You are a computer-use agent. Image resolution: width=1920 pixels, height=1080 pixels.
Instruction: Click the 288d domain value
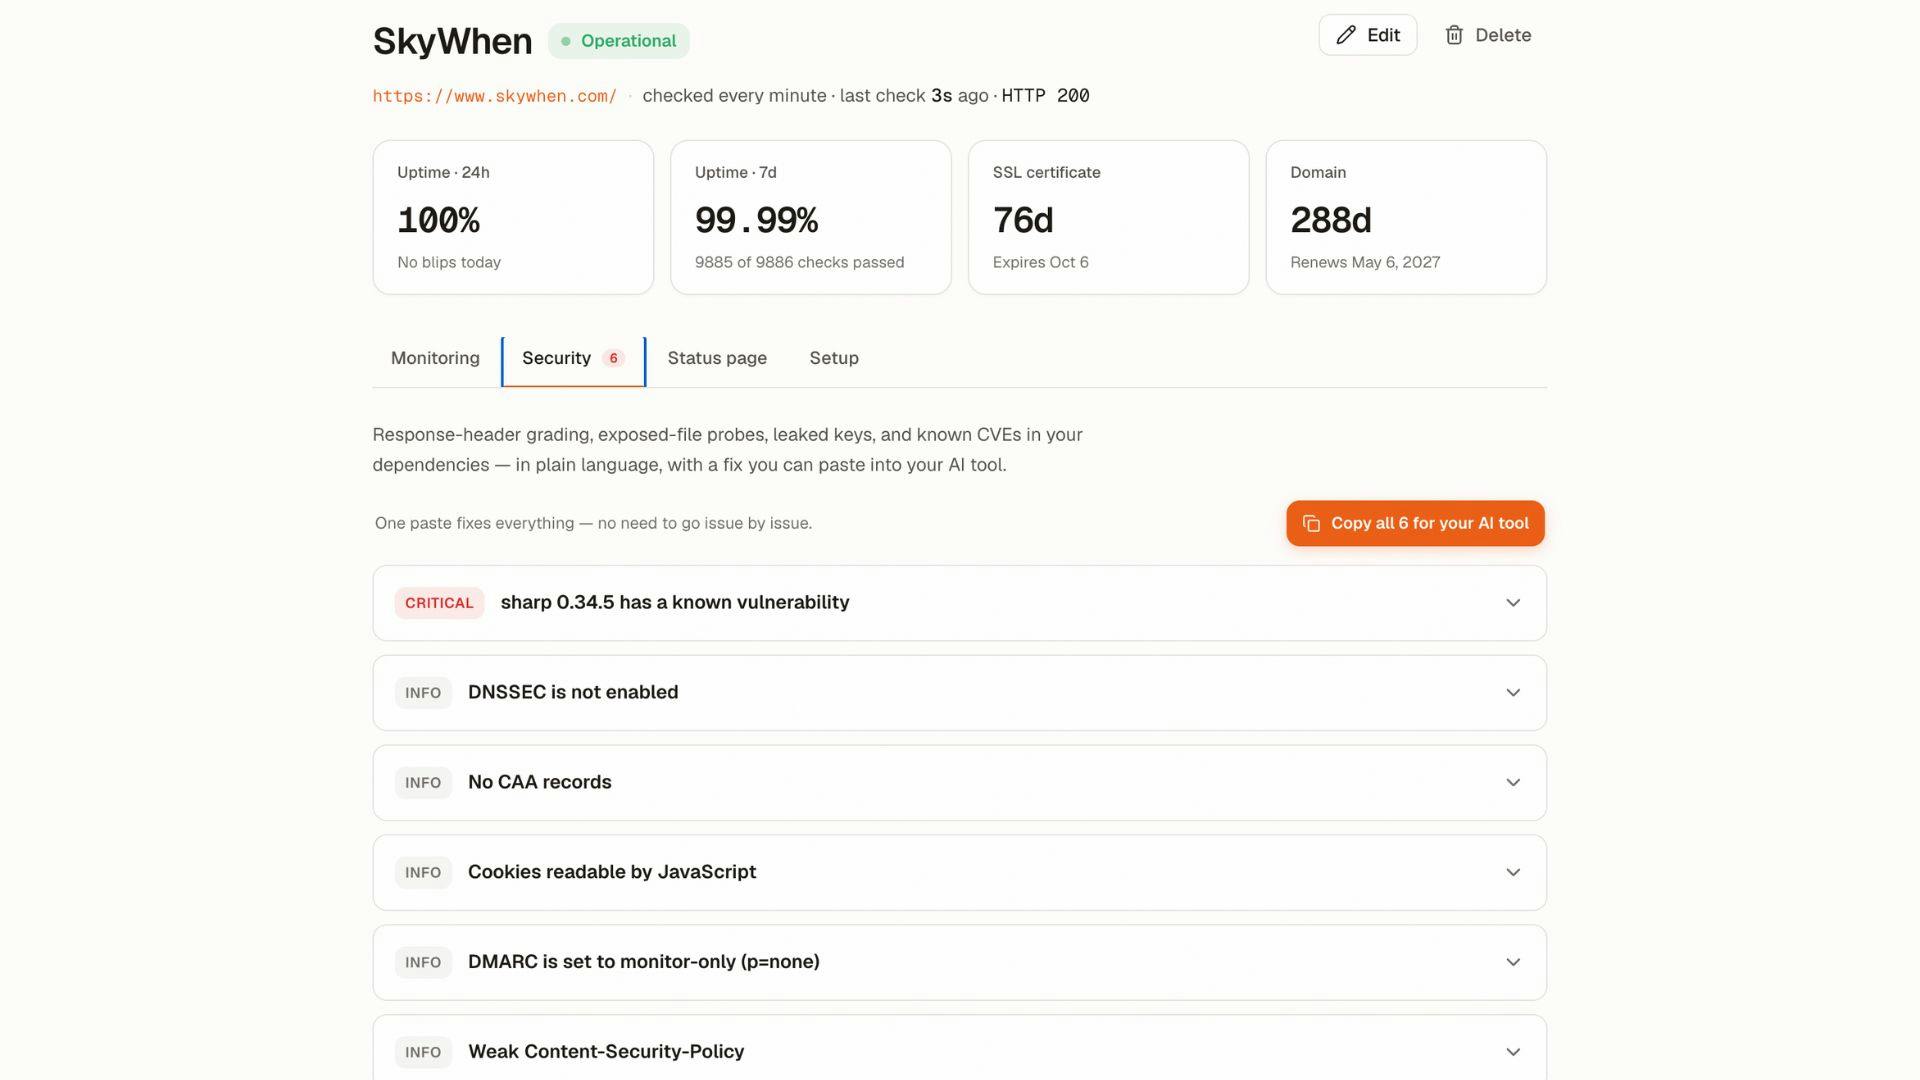(x=1331, y=220)
